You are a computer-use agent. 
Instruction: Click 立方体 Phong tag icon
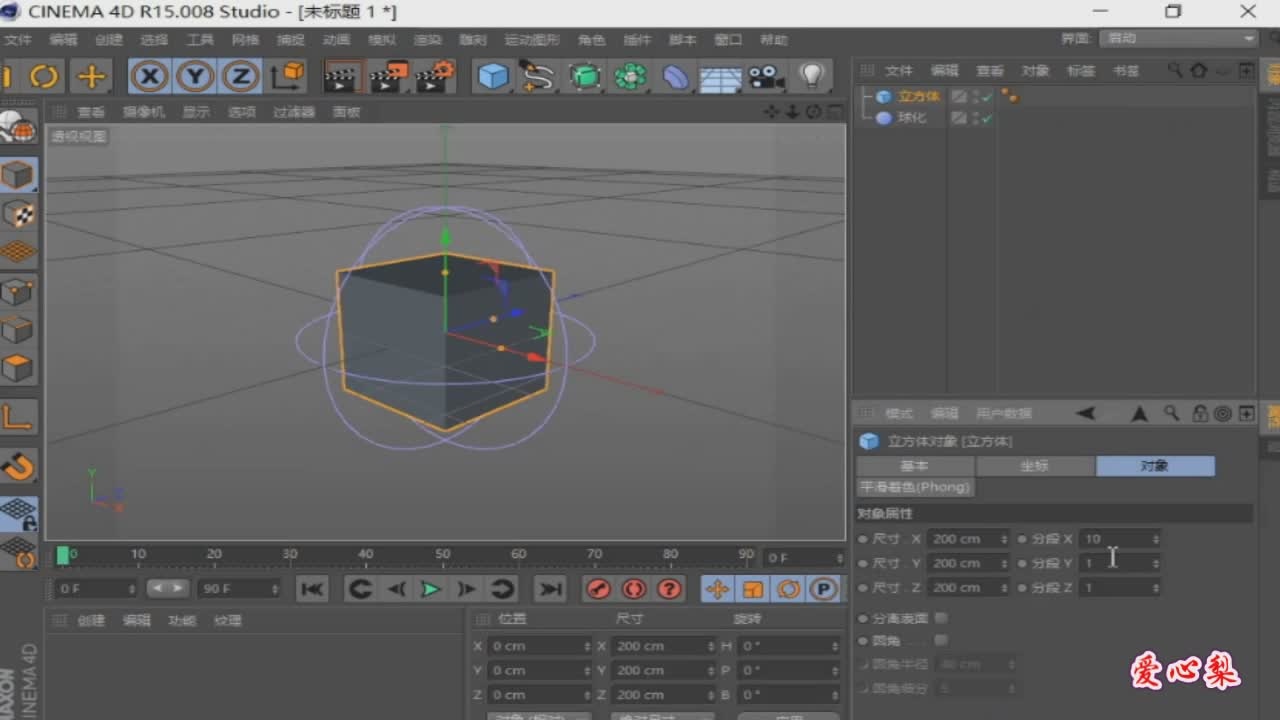pos(1010,97)
